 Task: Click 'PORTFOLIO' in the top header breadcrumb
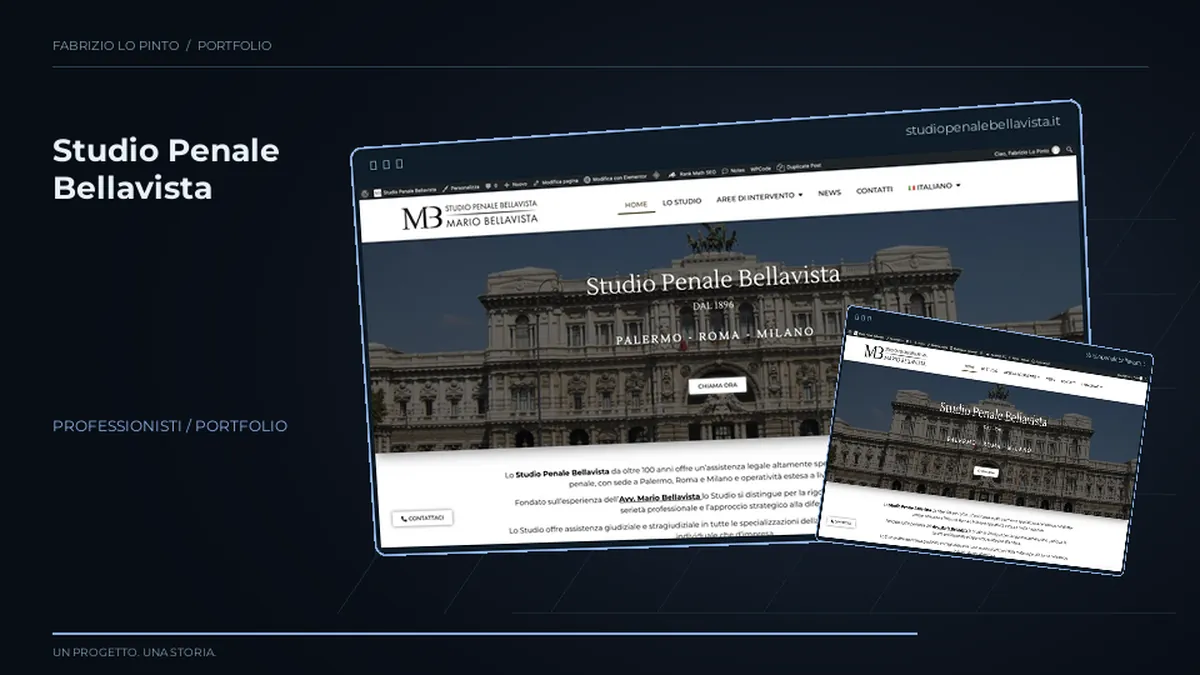click(x=234, y=45)
